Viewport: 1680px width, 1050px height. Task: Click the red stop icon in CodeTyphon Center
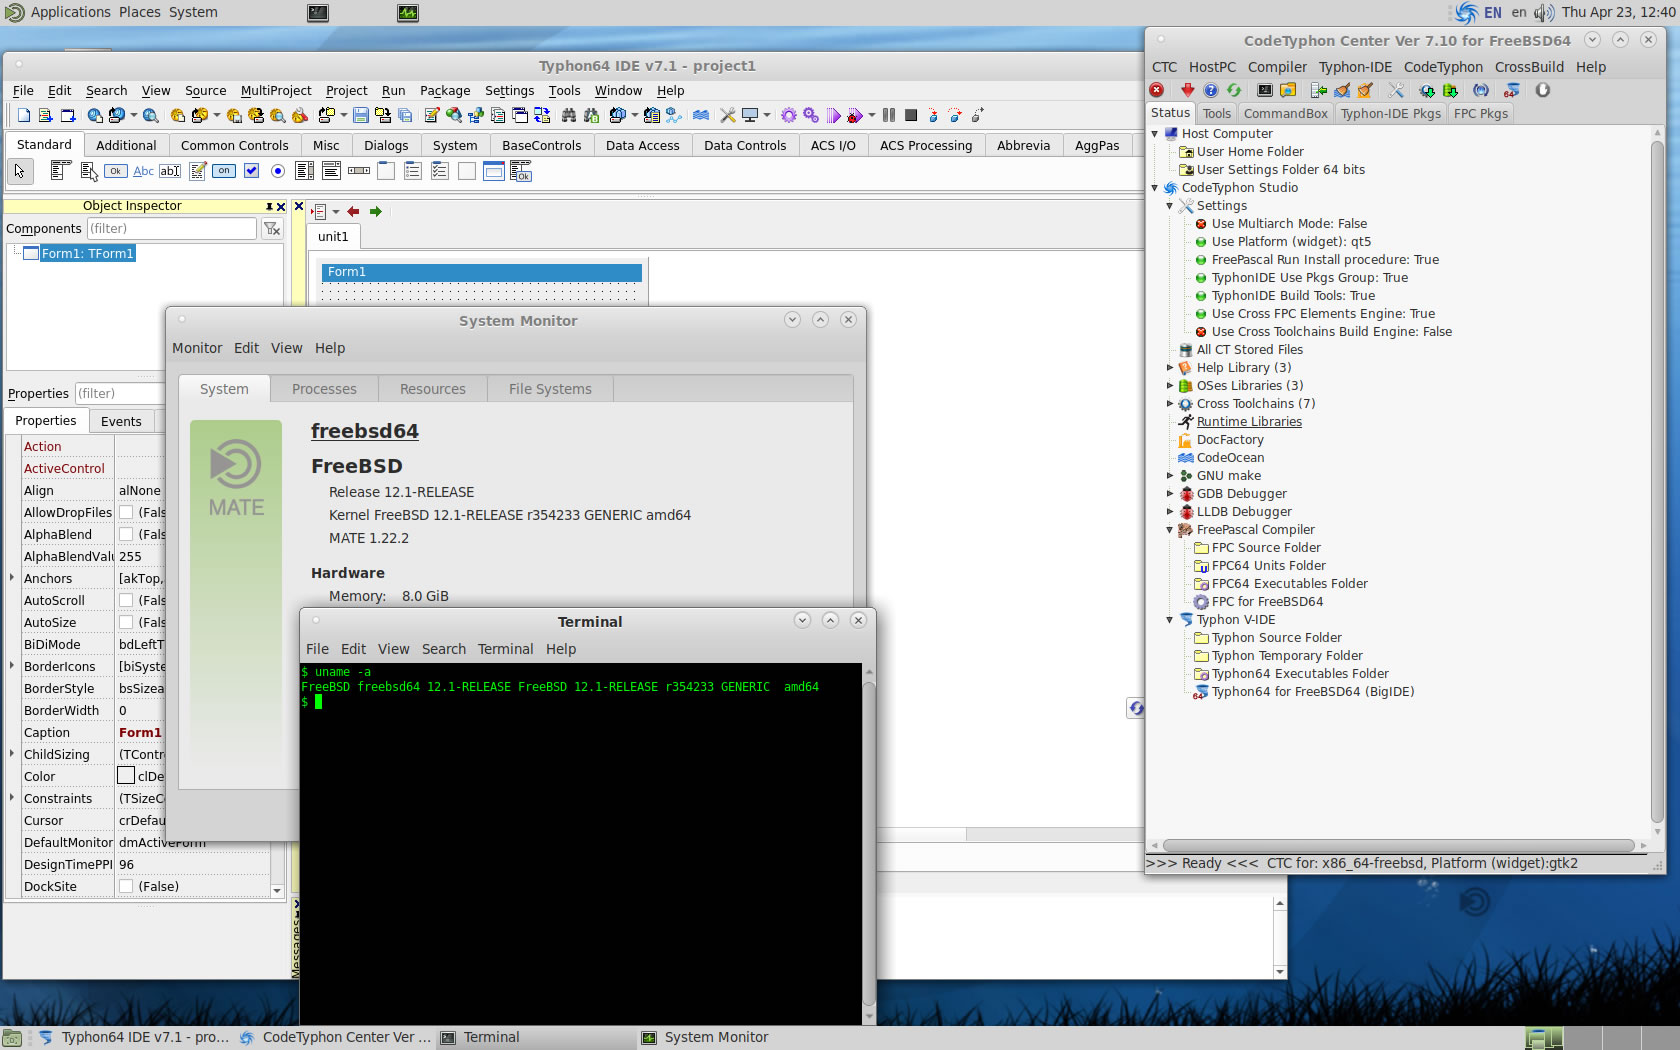click(x=1157, y=90)
